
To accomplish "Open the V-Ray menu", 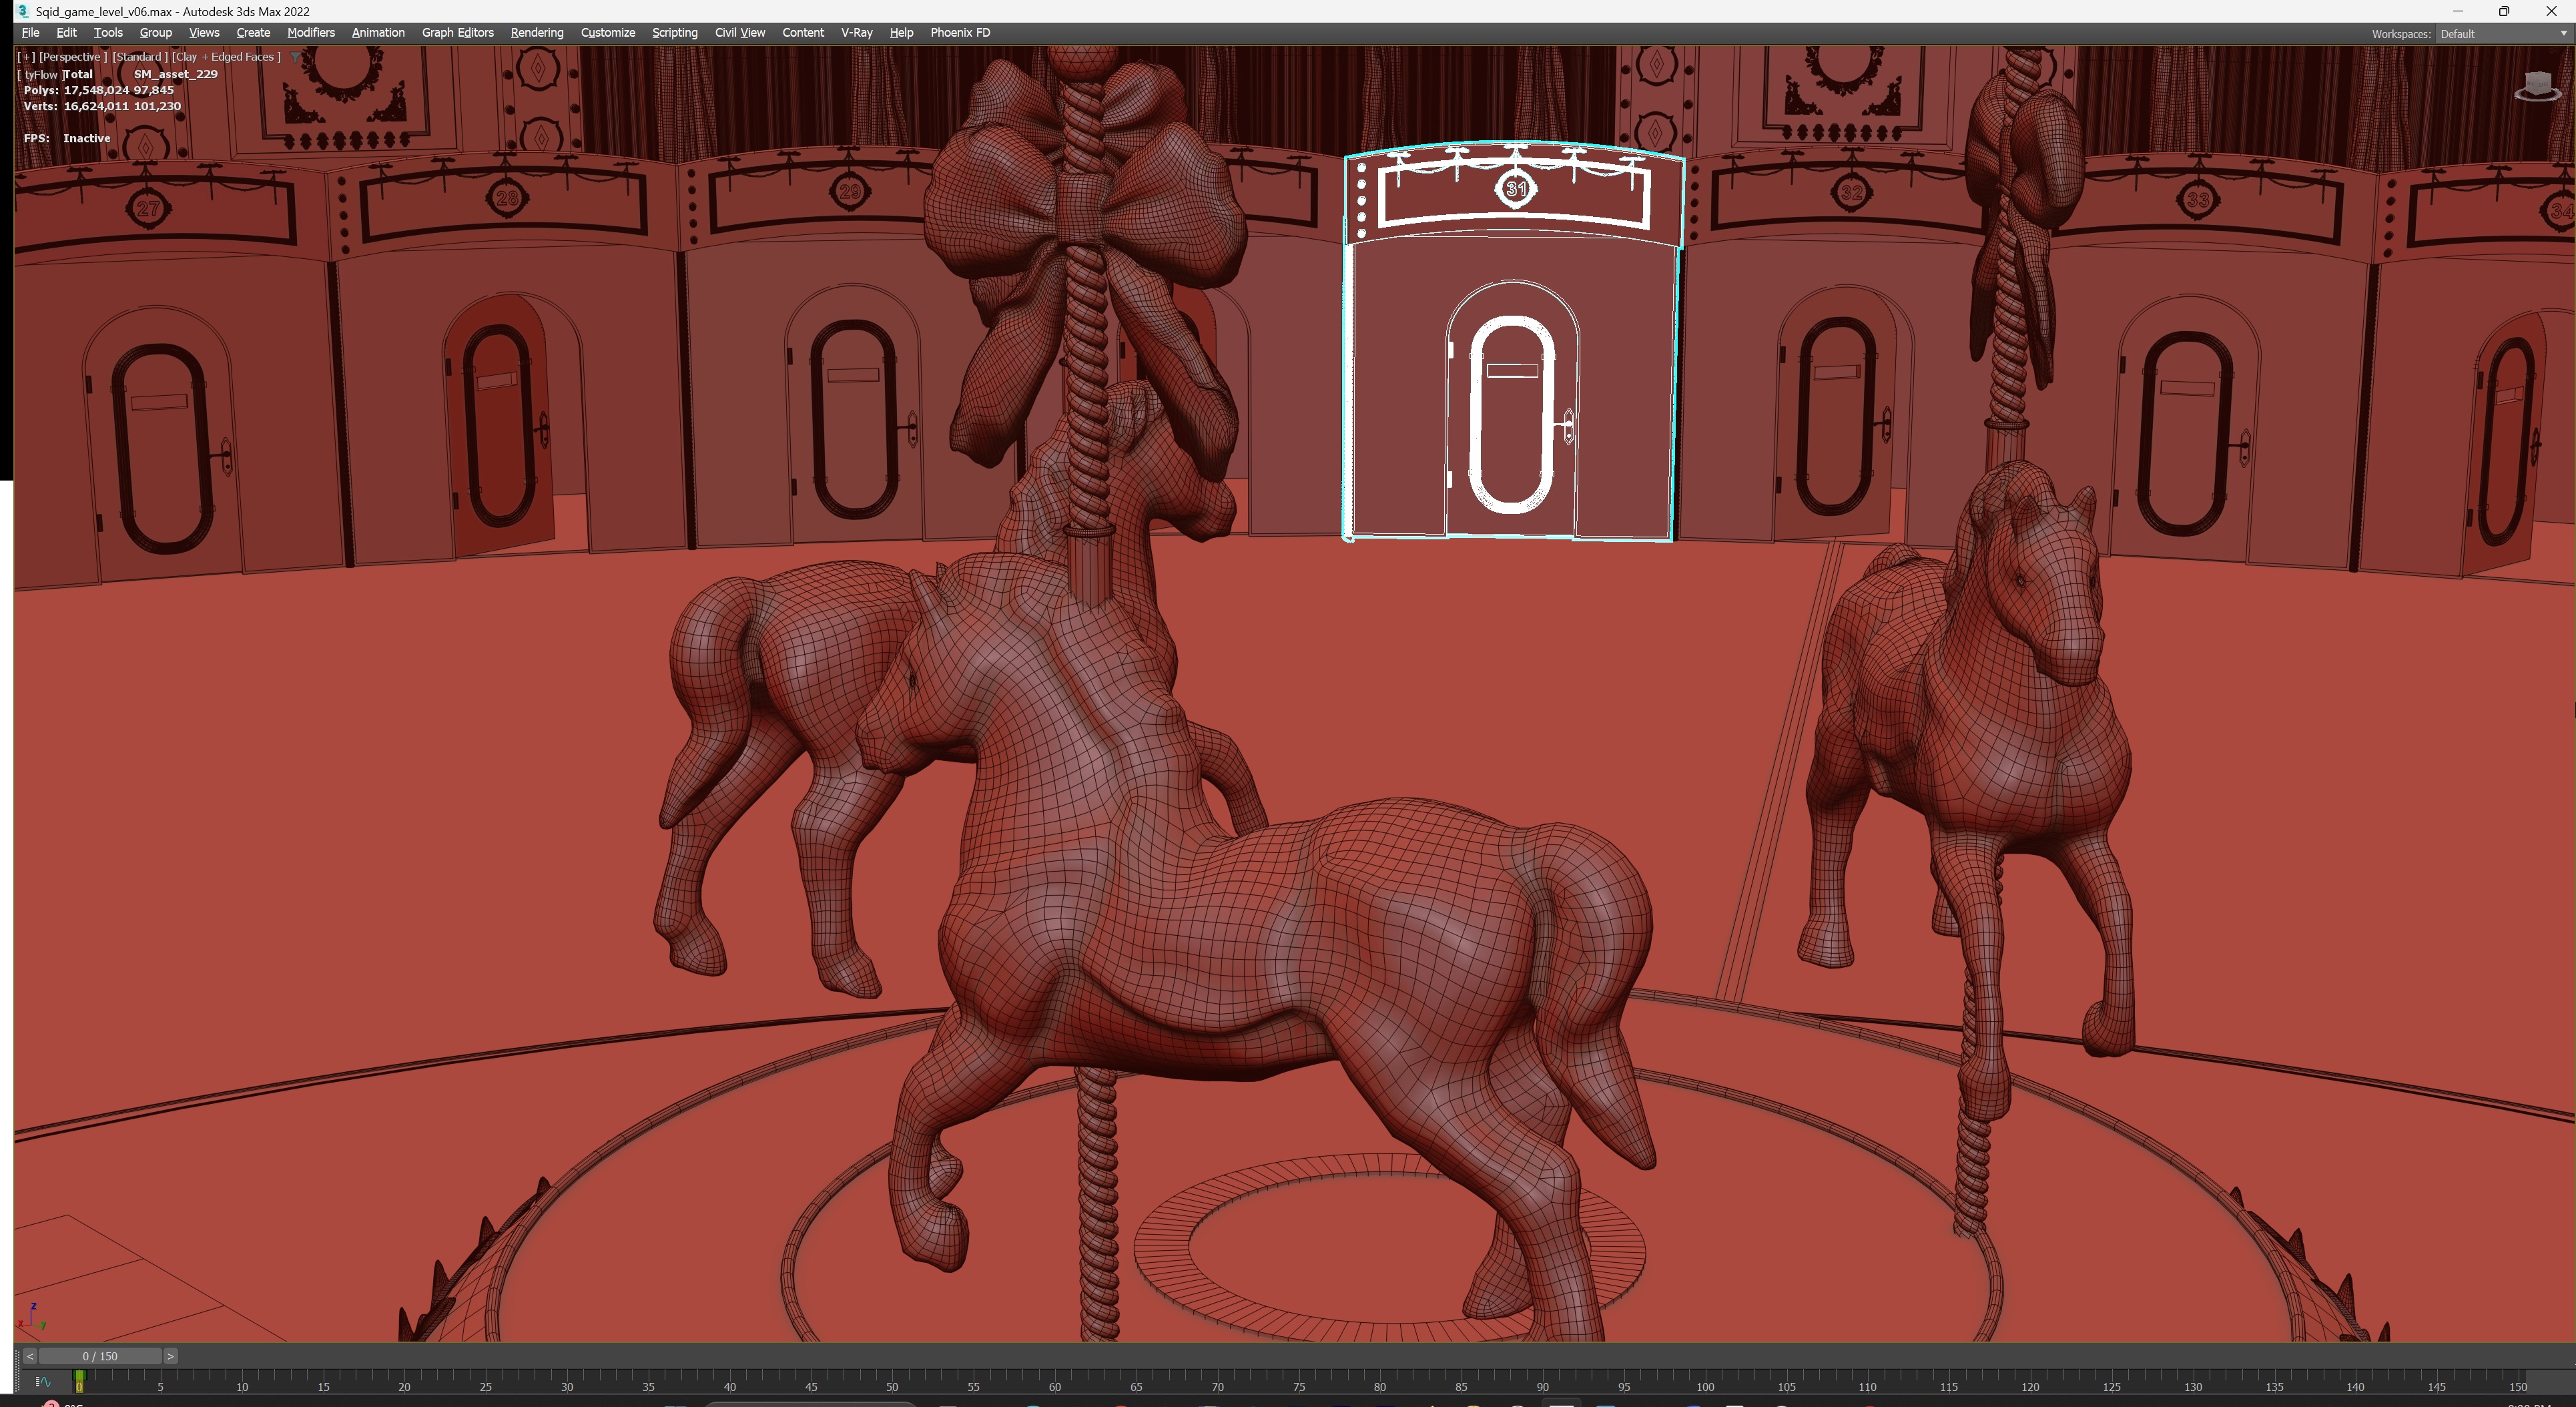I will (x=856, y=33).
